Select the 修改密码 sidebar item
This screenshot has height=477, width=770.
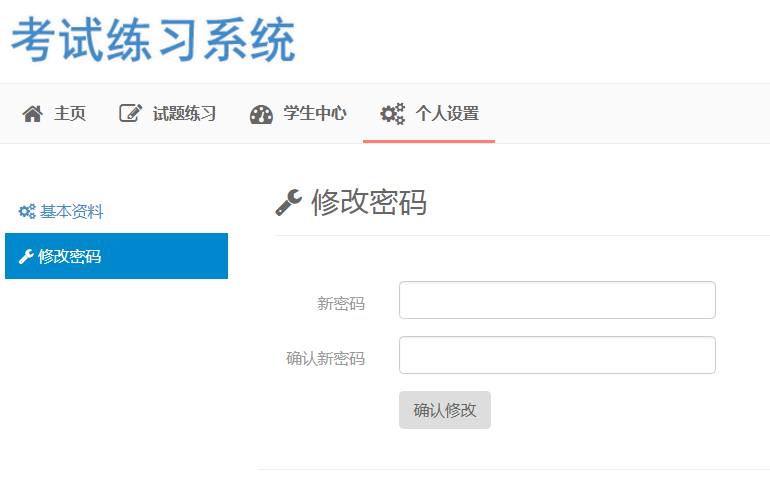tap(116, 256)
